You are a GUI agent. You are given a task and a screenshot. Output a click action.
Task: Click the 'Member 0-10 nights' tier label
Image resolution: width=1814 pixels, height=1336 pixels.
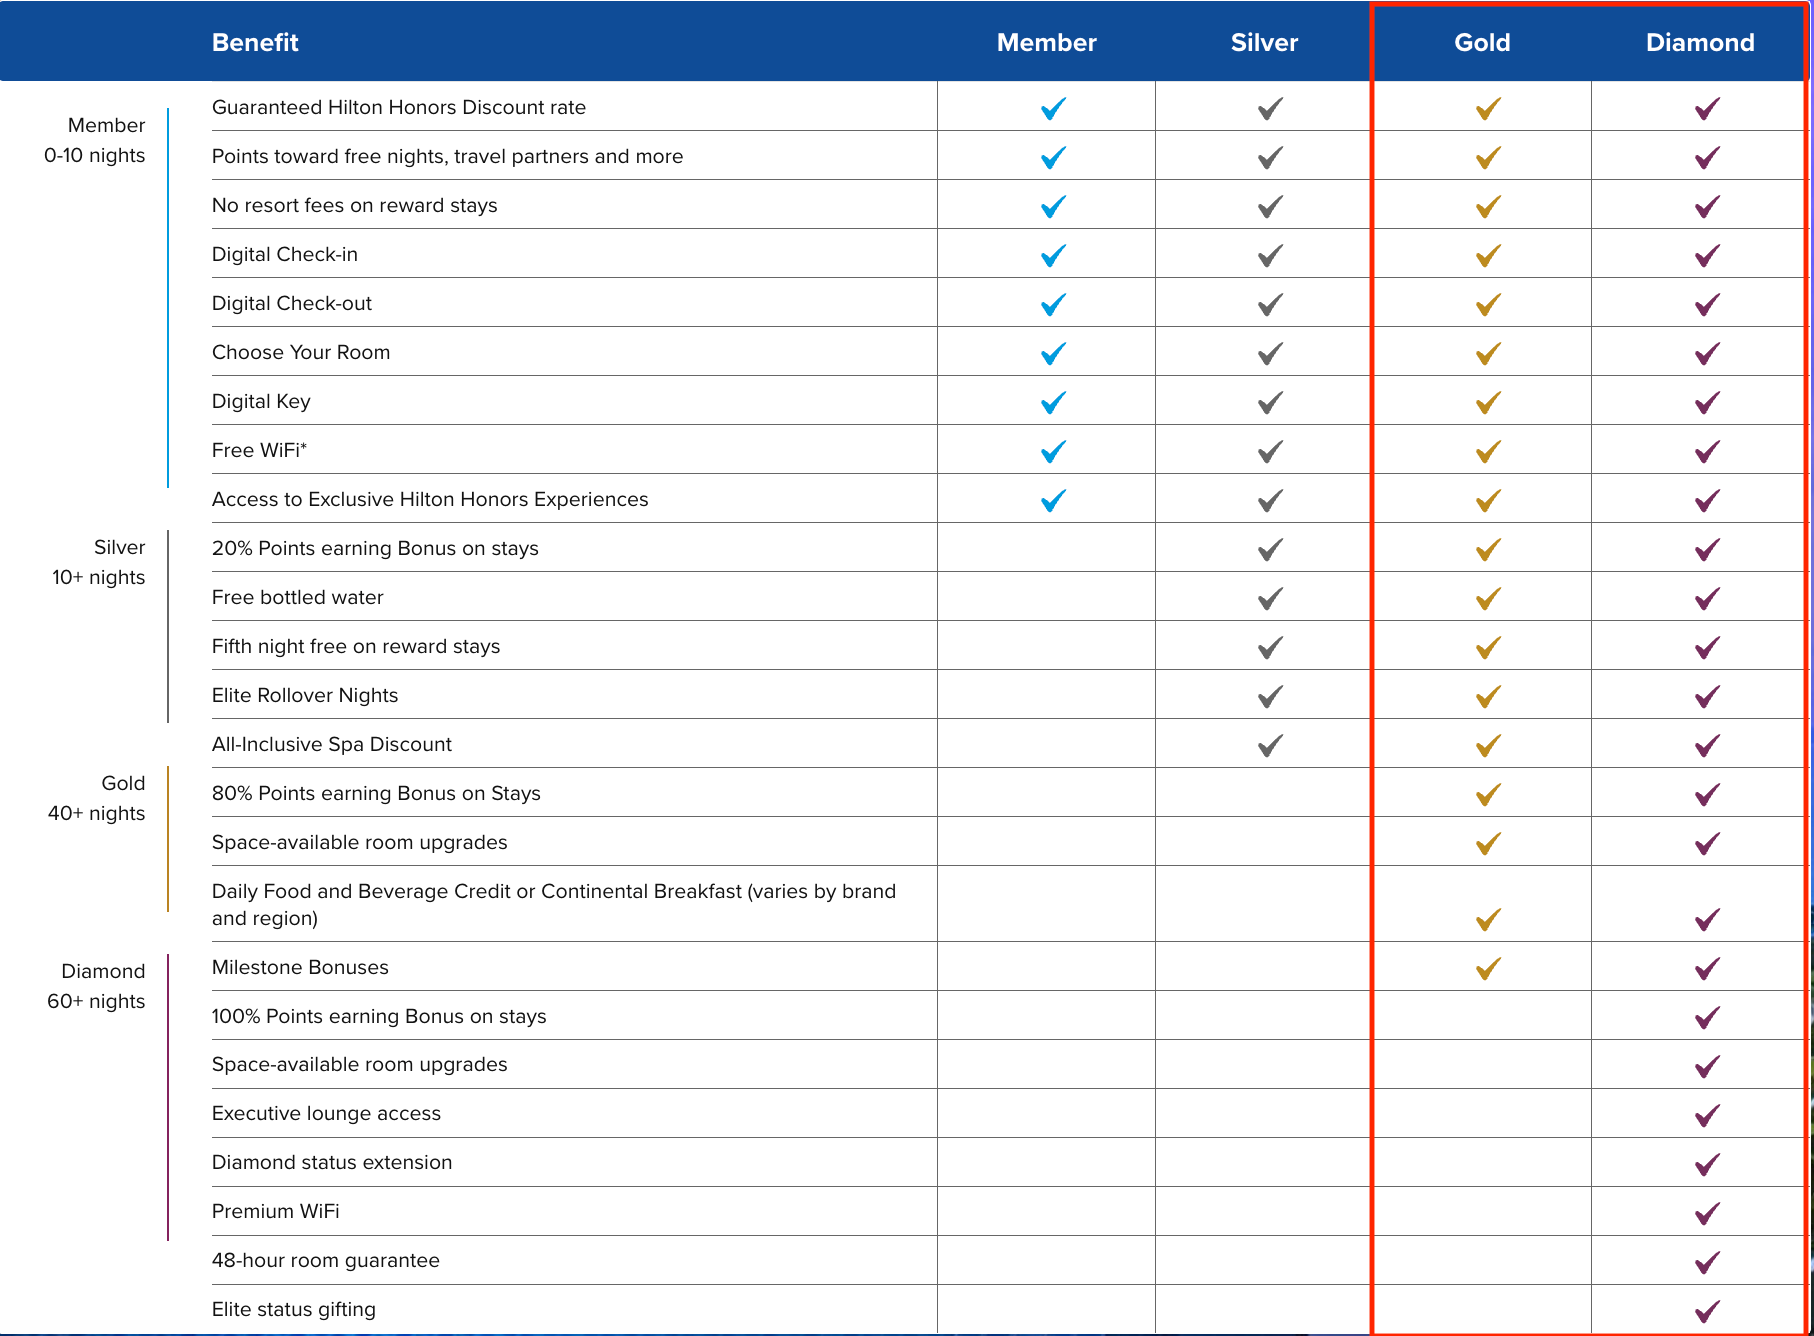point(95,140)
